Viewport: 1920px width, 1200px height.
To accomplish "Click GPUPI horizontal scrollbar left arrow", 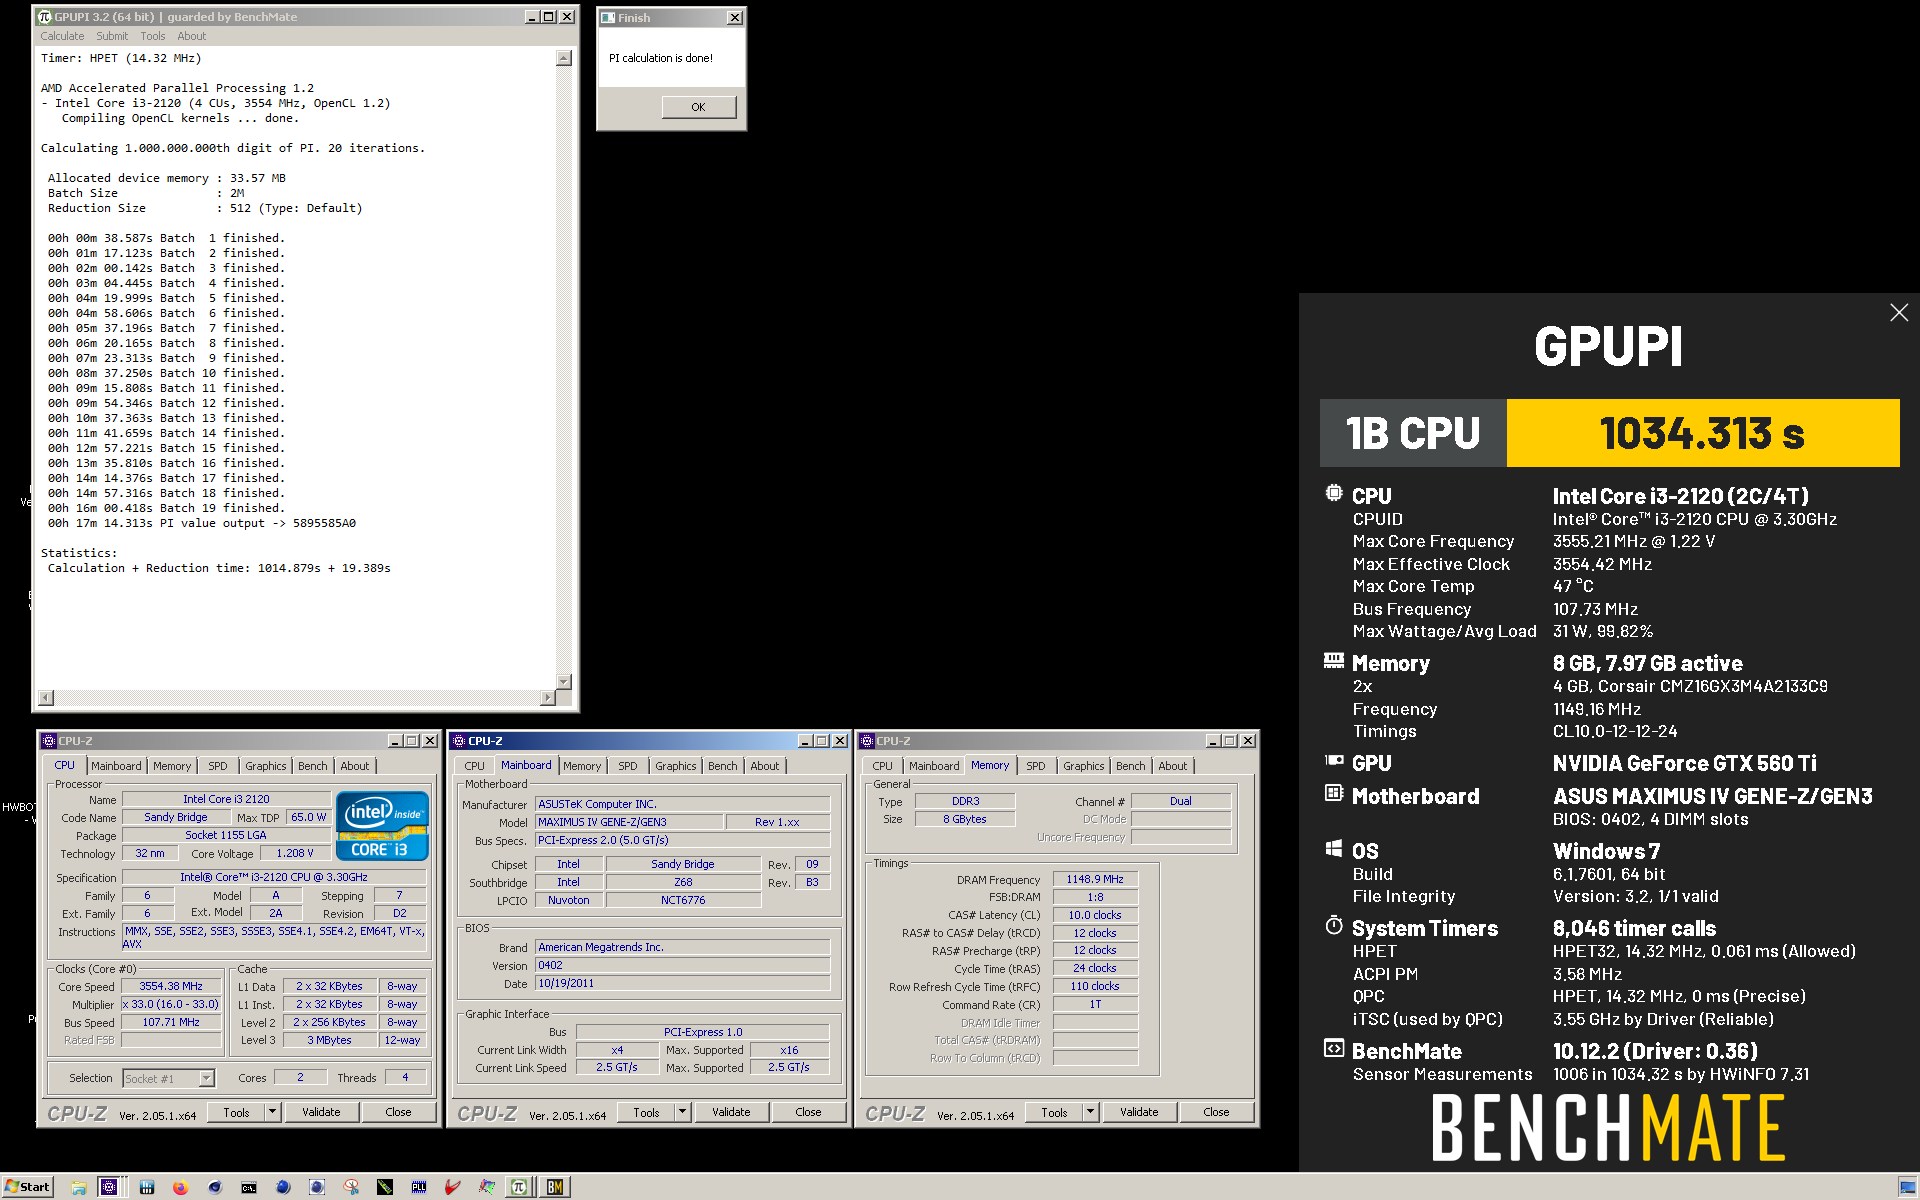I will click(x=45, y=697).
